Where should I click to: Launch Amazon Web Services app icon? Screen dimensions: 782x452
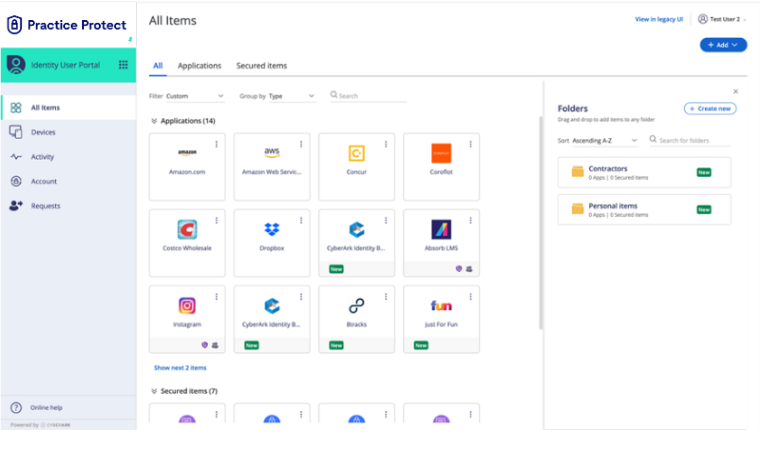272,152
